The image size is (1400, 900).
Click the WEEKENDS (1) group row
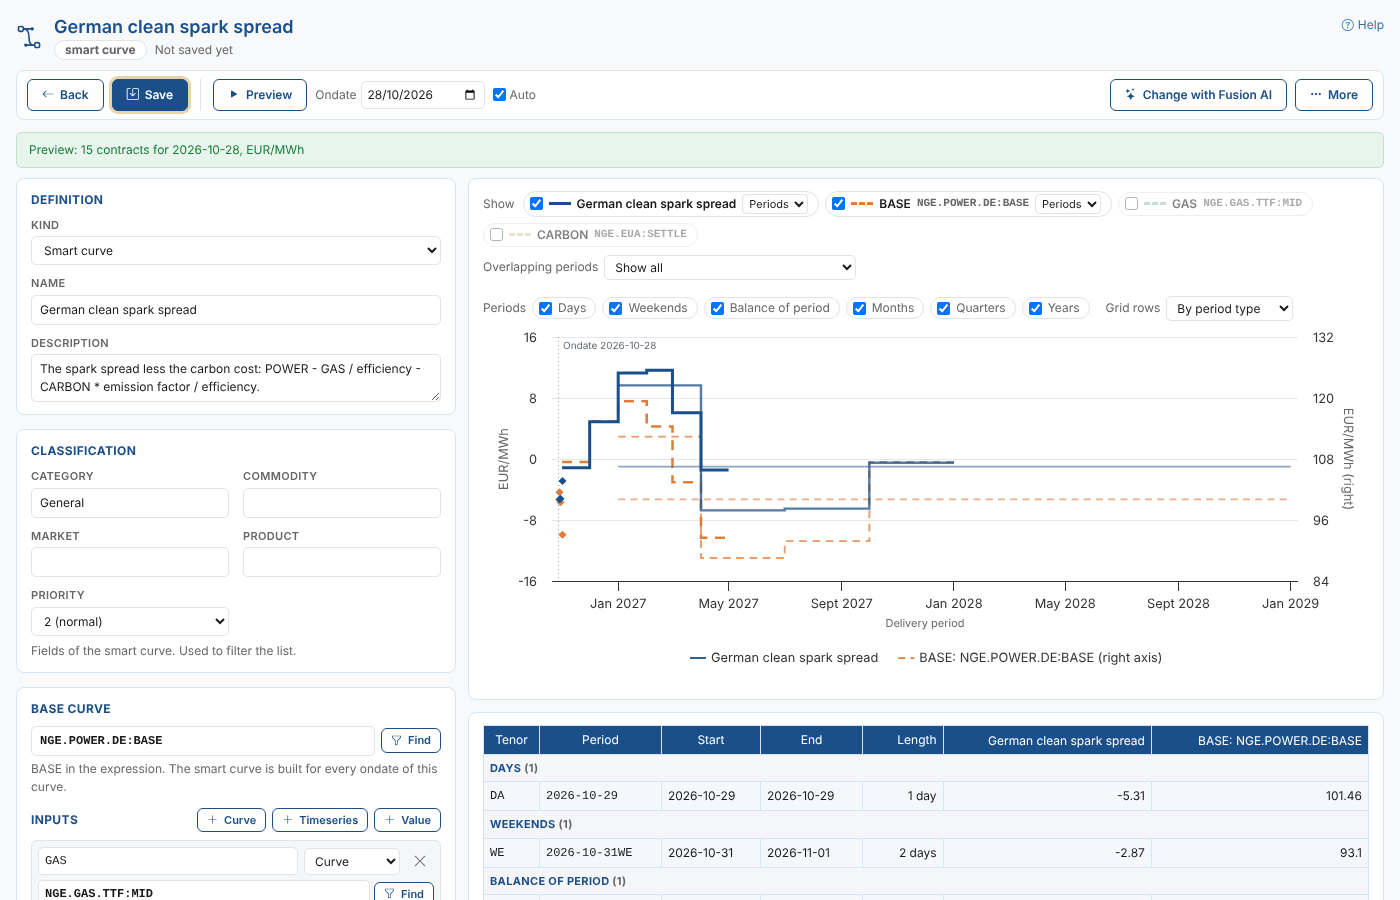[926, 824]
